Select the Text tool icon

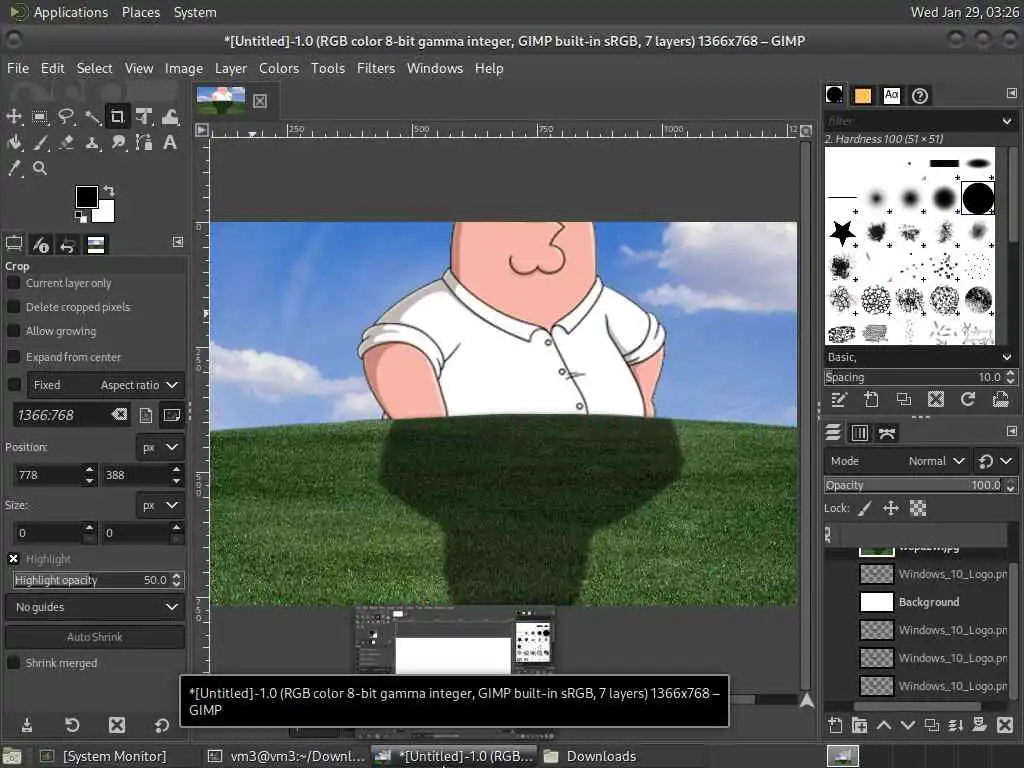(x=170, y=142)
